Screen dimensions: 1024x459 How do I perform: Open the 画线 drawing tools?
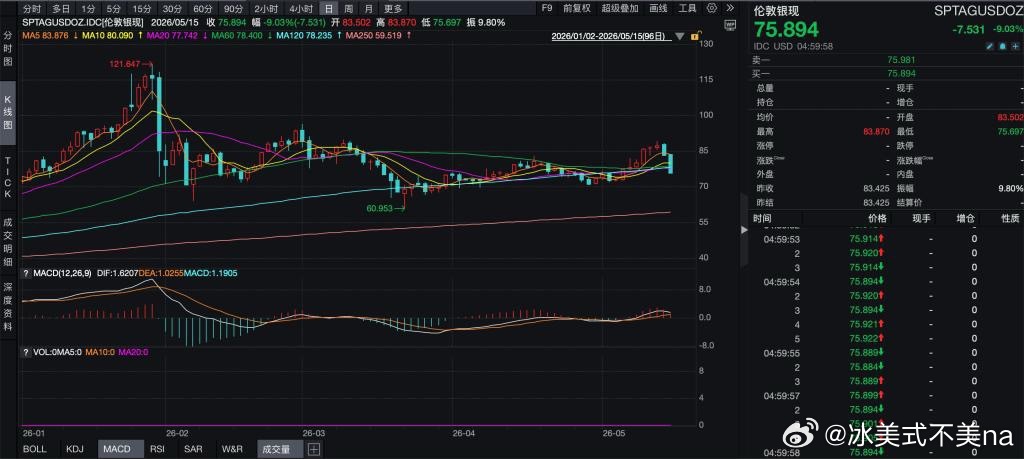658,8
